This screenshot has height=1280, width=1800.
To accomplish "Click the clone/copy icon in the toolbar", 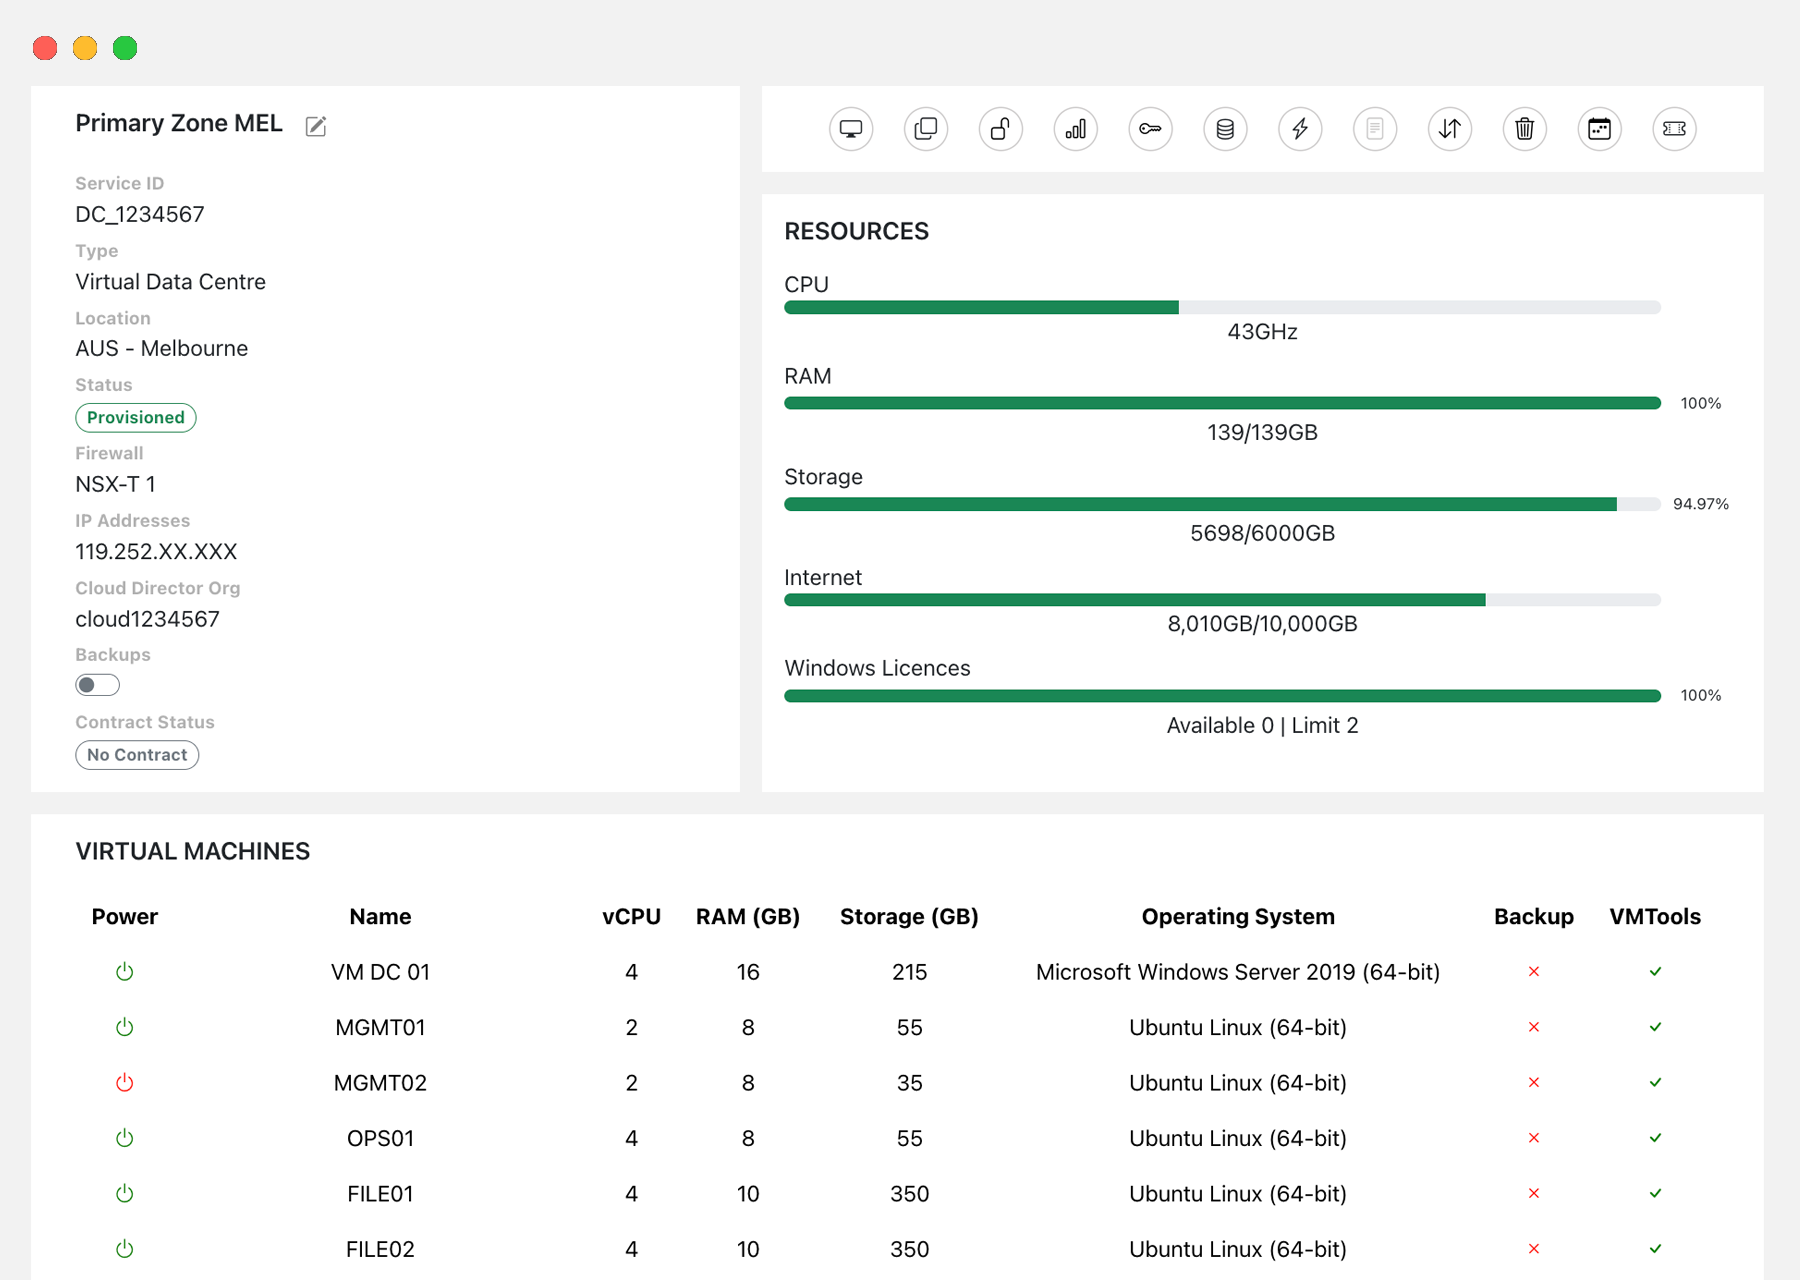I will tap(925, 129).
